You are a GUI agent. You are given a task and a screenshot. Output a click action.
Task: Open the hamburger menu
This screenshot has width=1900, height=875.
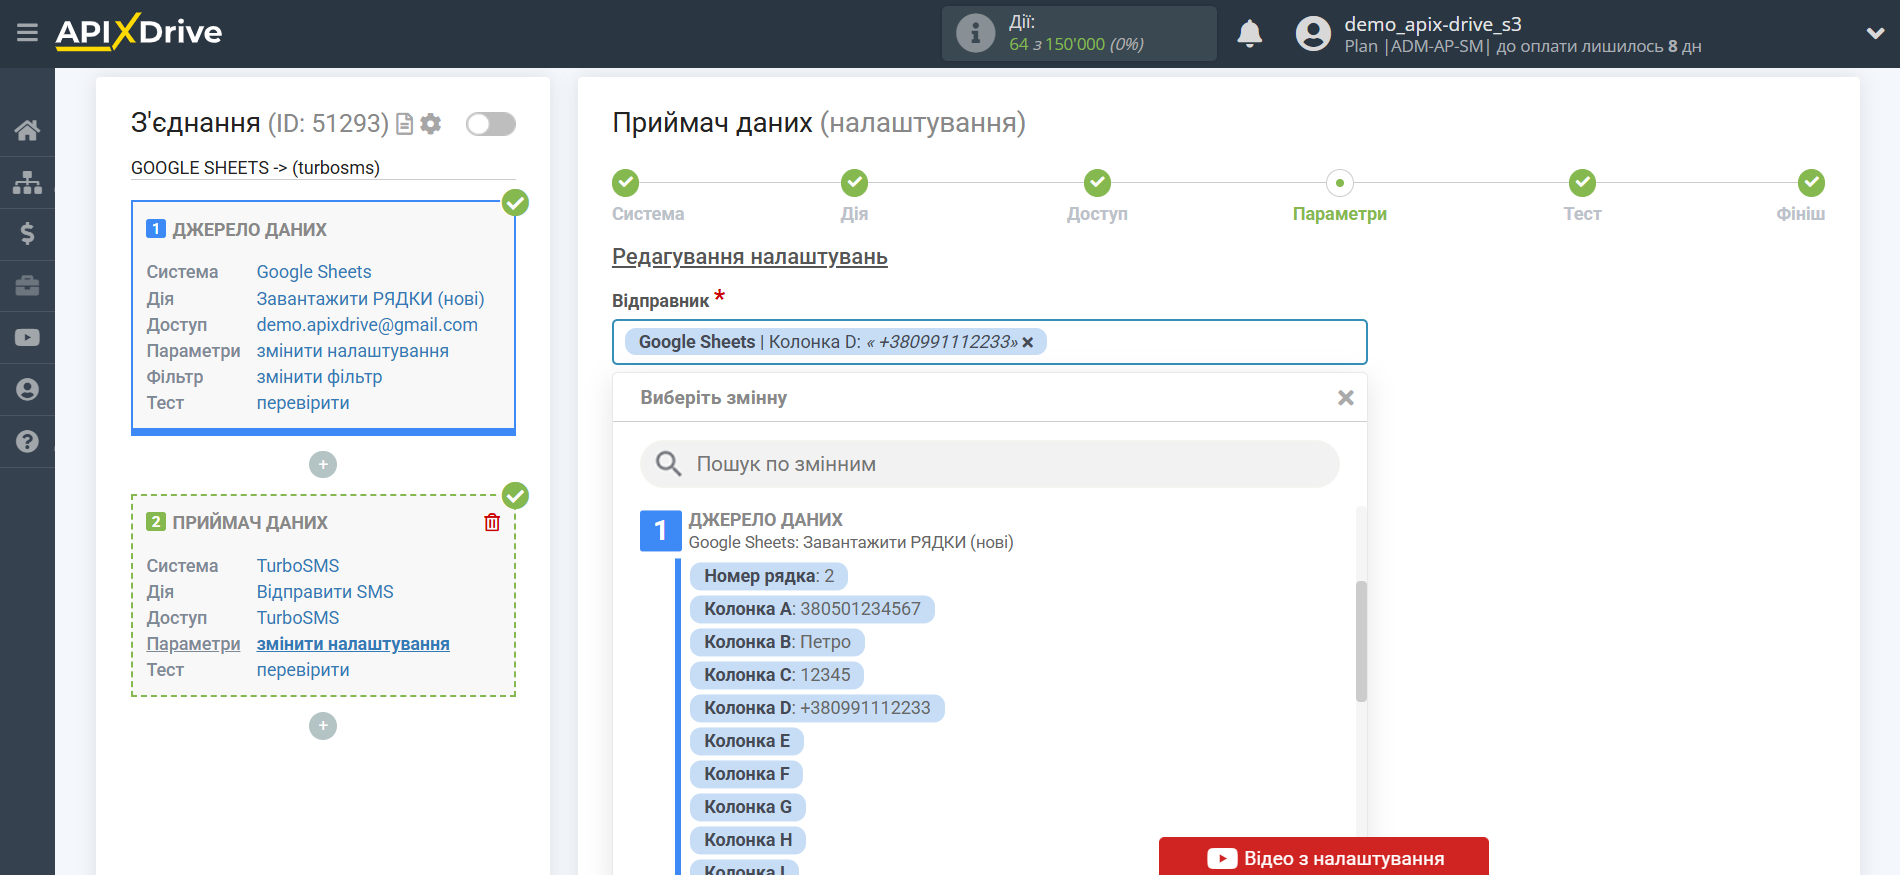27,33
